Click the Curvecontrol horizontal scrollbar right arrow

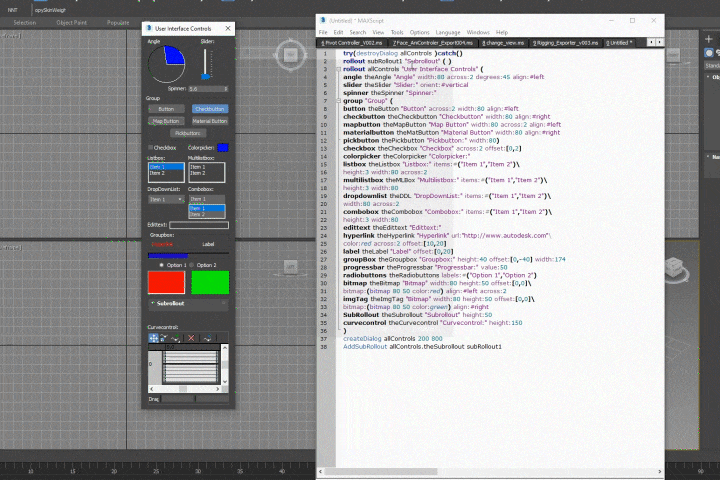click(218, 389)
